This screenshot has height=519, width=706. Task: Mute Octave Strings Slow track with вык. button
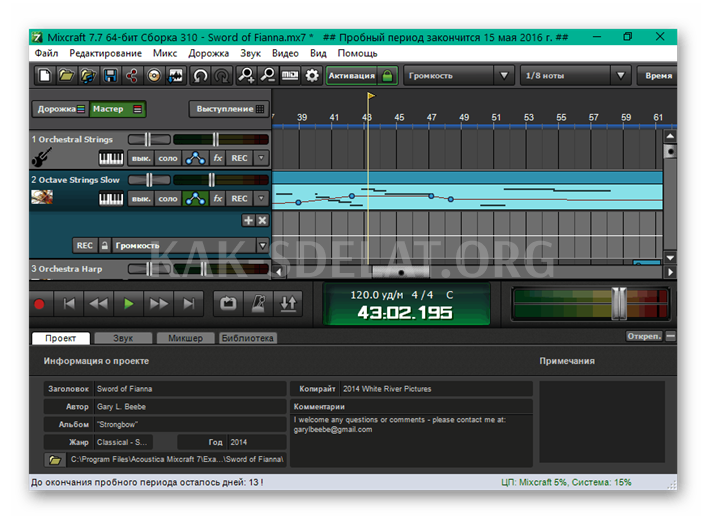pyautogui.click(x=141, y=199)
